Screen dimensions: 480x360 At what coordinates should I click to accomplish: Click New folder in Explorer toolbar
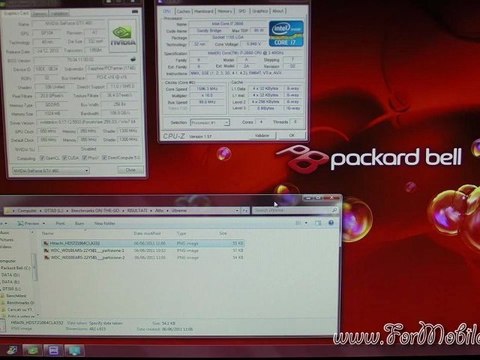pos(105,223)
